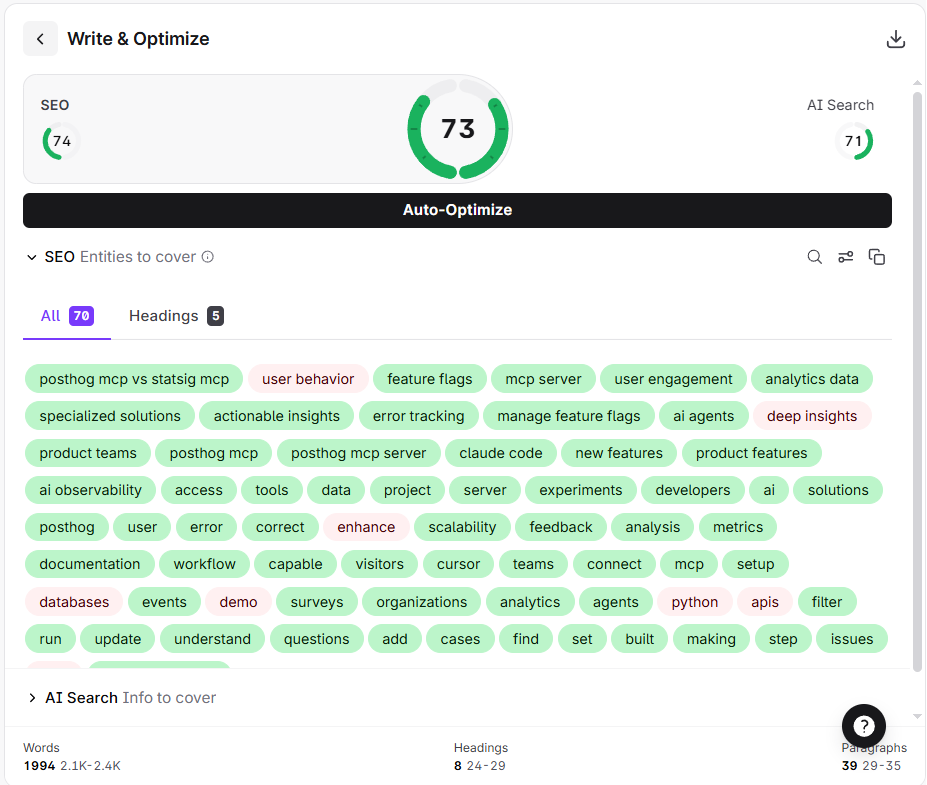Click the 'apis' chip
This screenshot has width=927, height=785.
point(765,602)
